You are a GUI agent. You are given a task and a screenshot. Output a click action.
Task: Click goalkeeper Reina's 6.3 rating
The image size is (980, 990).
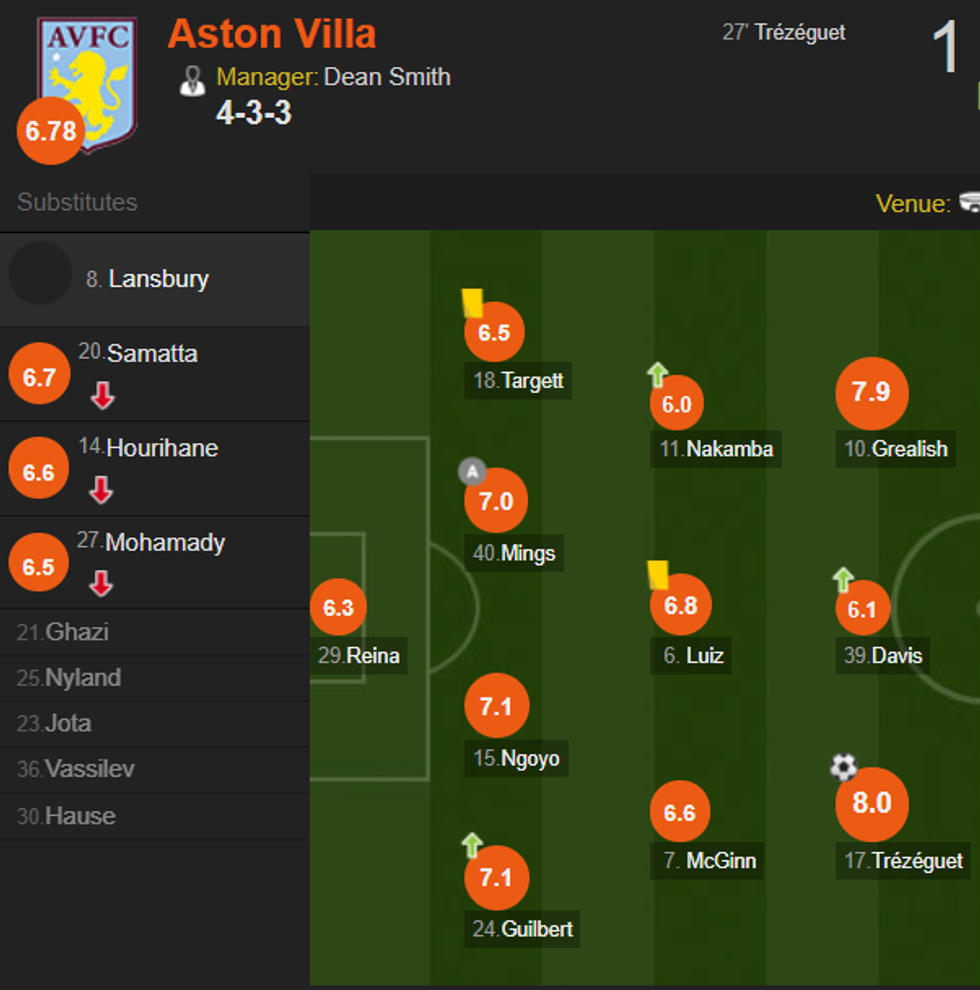pos(338,608)
